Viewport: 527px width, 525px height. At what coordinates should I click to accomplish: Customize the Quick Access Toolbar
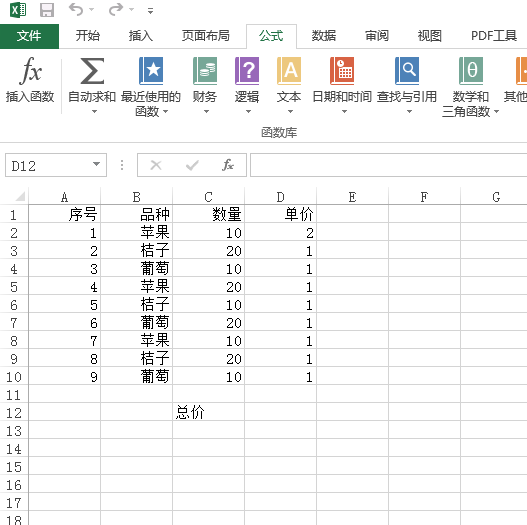(x=150, y=11)
